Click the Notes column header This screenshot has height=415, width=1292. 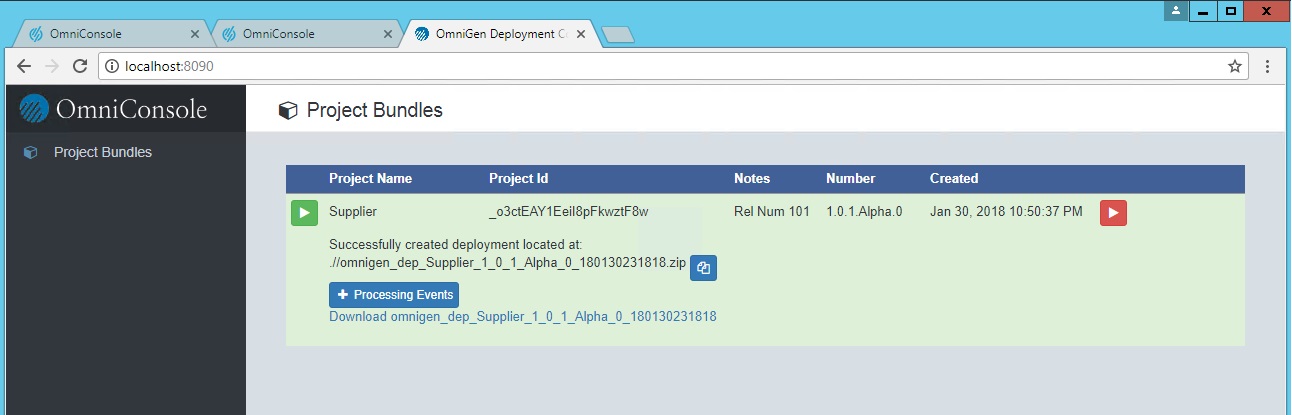point(752,178)
